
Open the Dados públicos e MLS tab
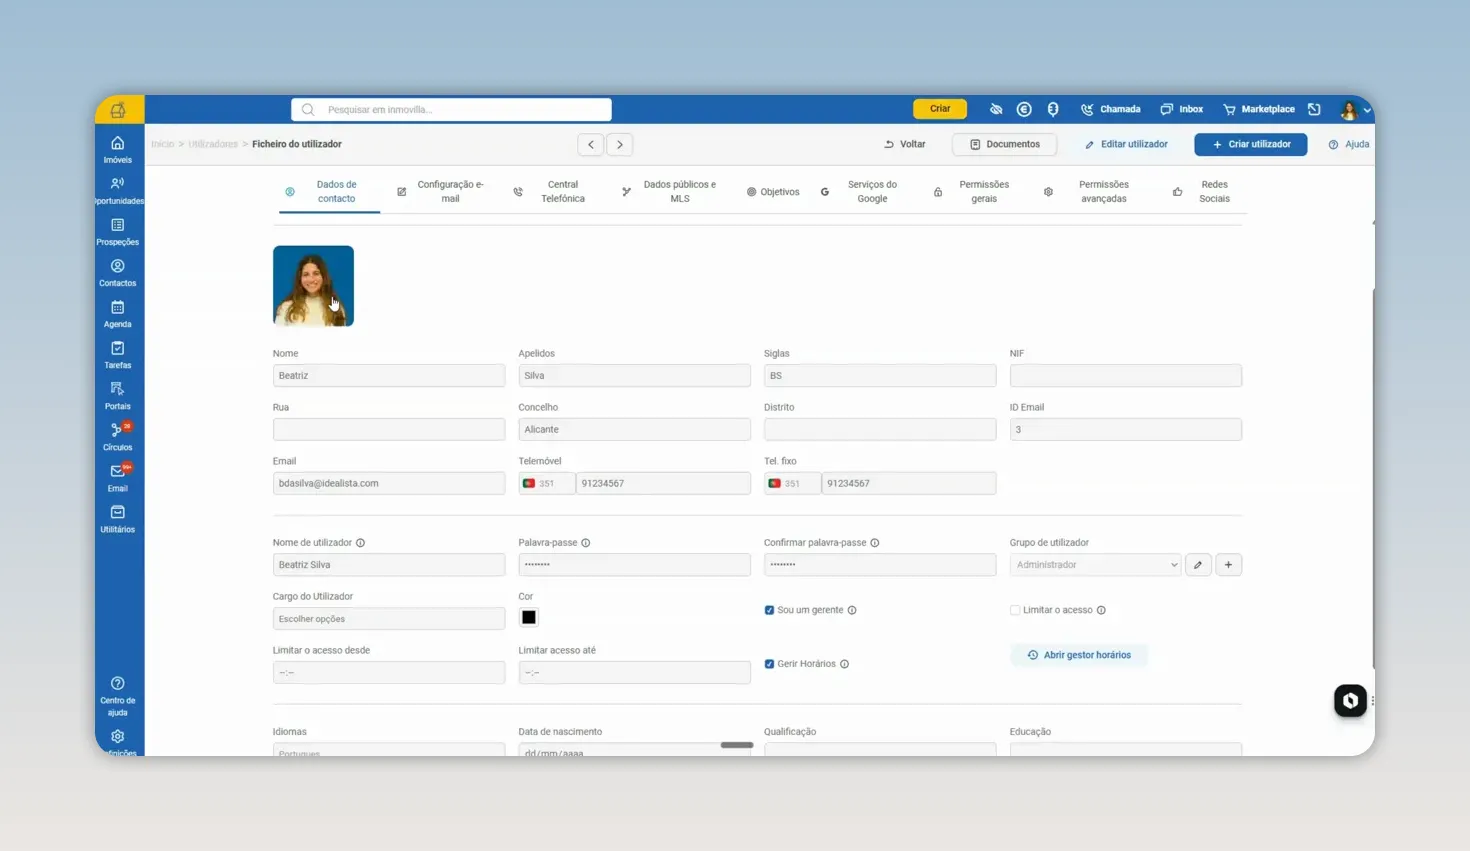pos(669,191)
